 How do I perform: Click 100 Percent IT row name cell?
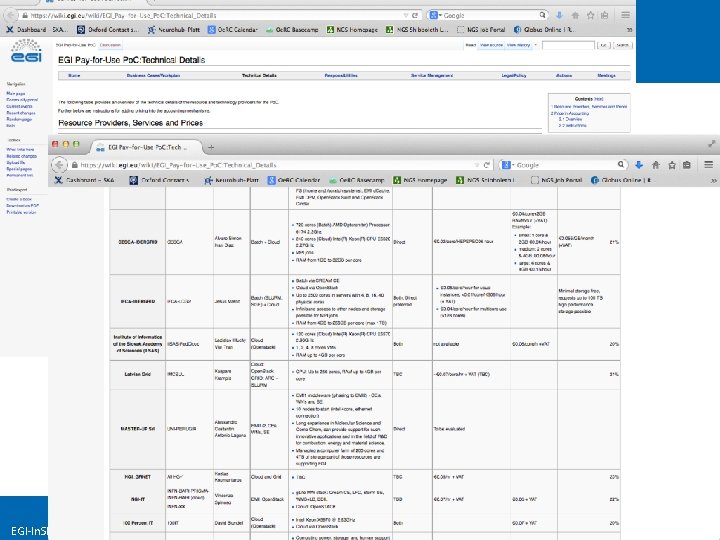pos(138,523)
